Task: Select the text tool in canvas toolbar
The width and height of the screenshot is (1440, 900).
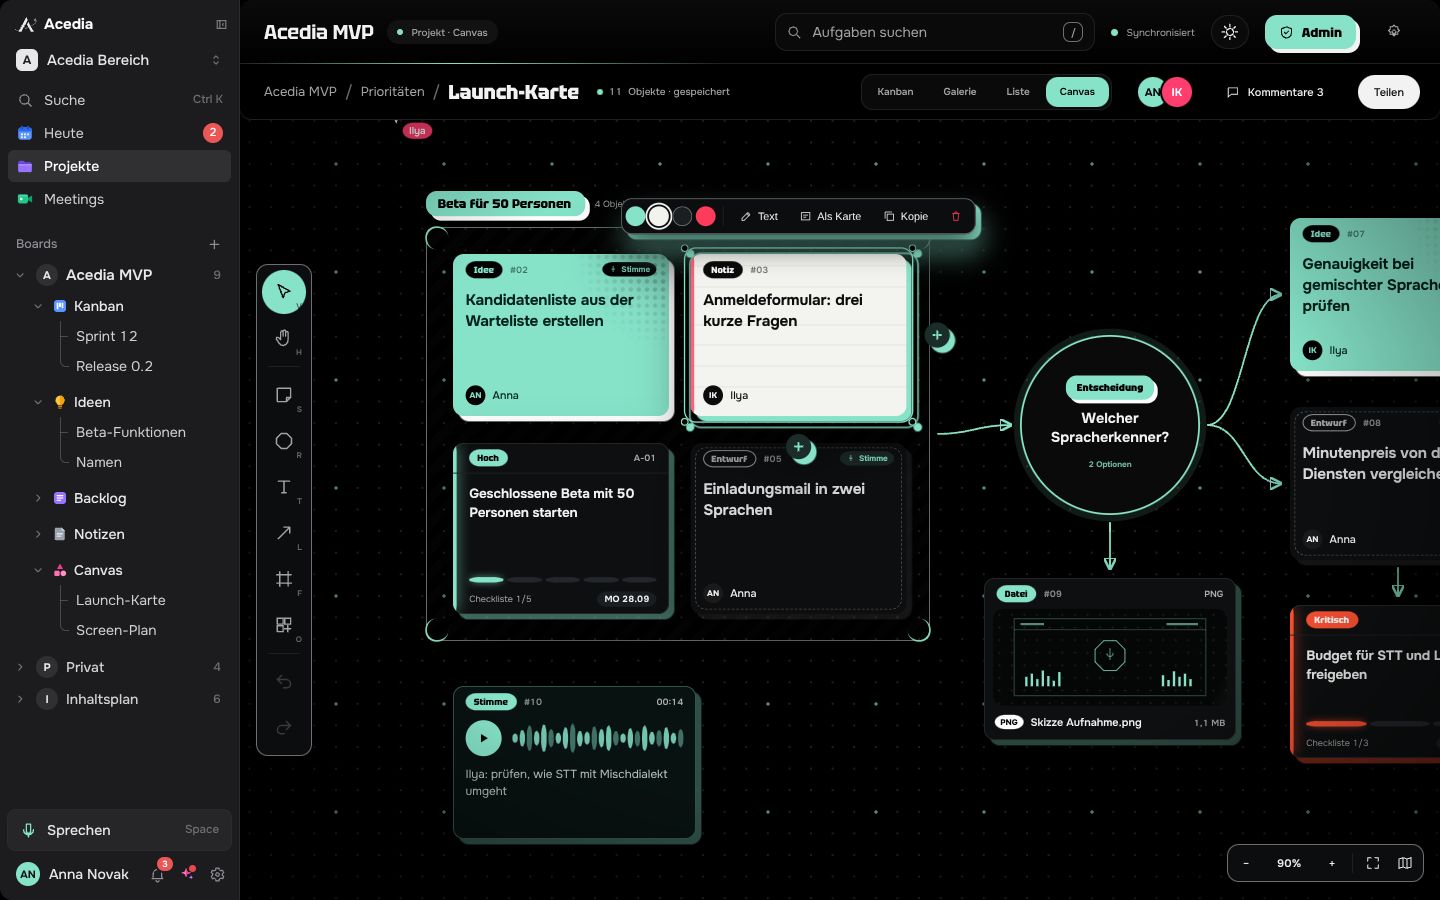Action: click(x=284, y=487)
